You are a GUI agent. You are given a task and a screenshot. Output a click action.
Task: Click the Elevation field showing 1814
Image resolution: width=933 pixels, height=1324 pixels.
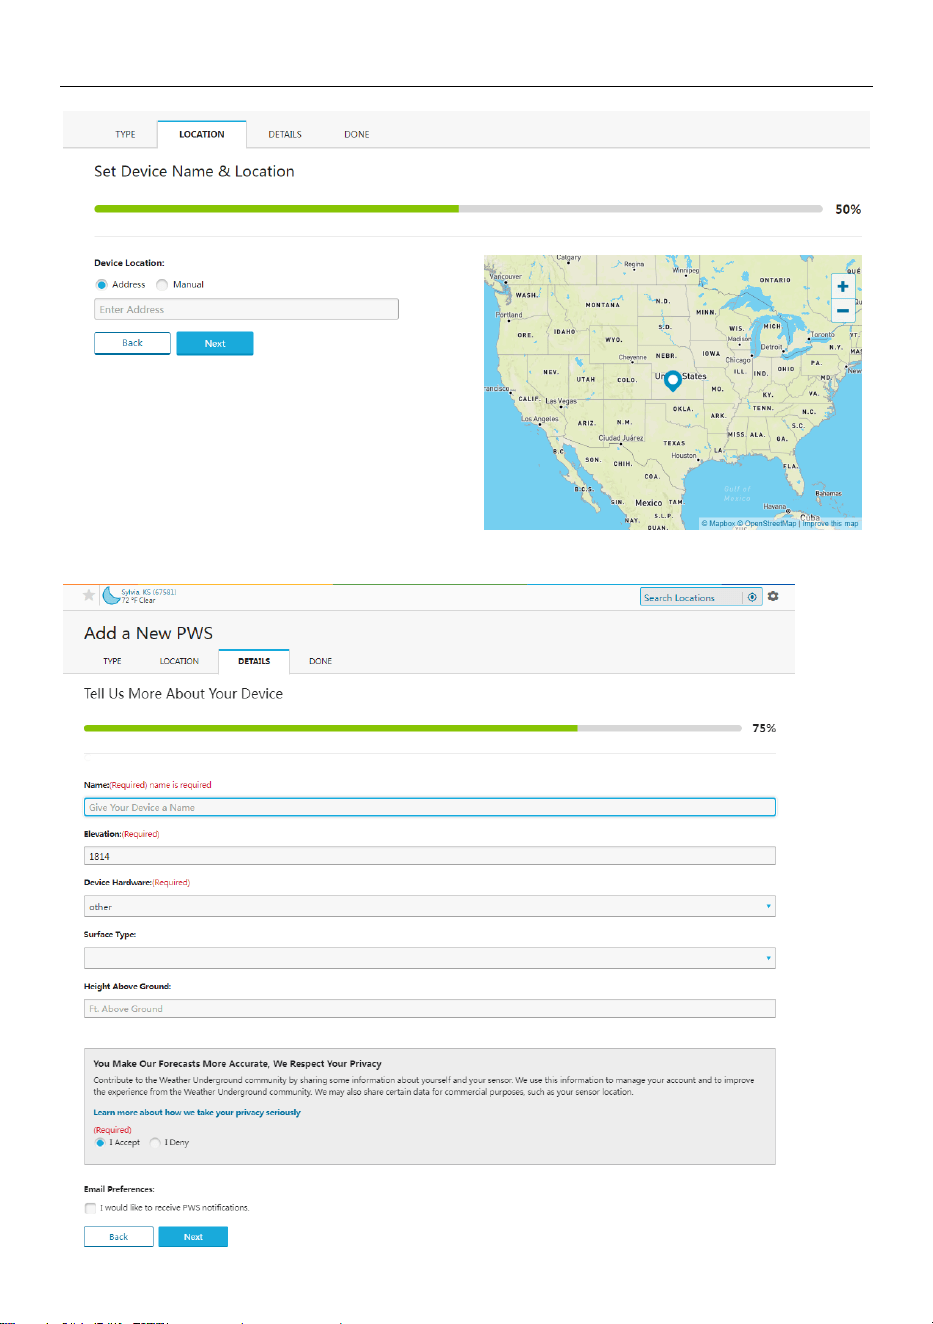tap(430, 856)
